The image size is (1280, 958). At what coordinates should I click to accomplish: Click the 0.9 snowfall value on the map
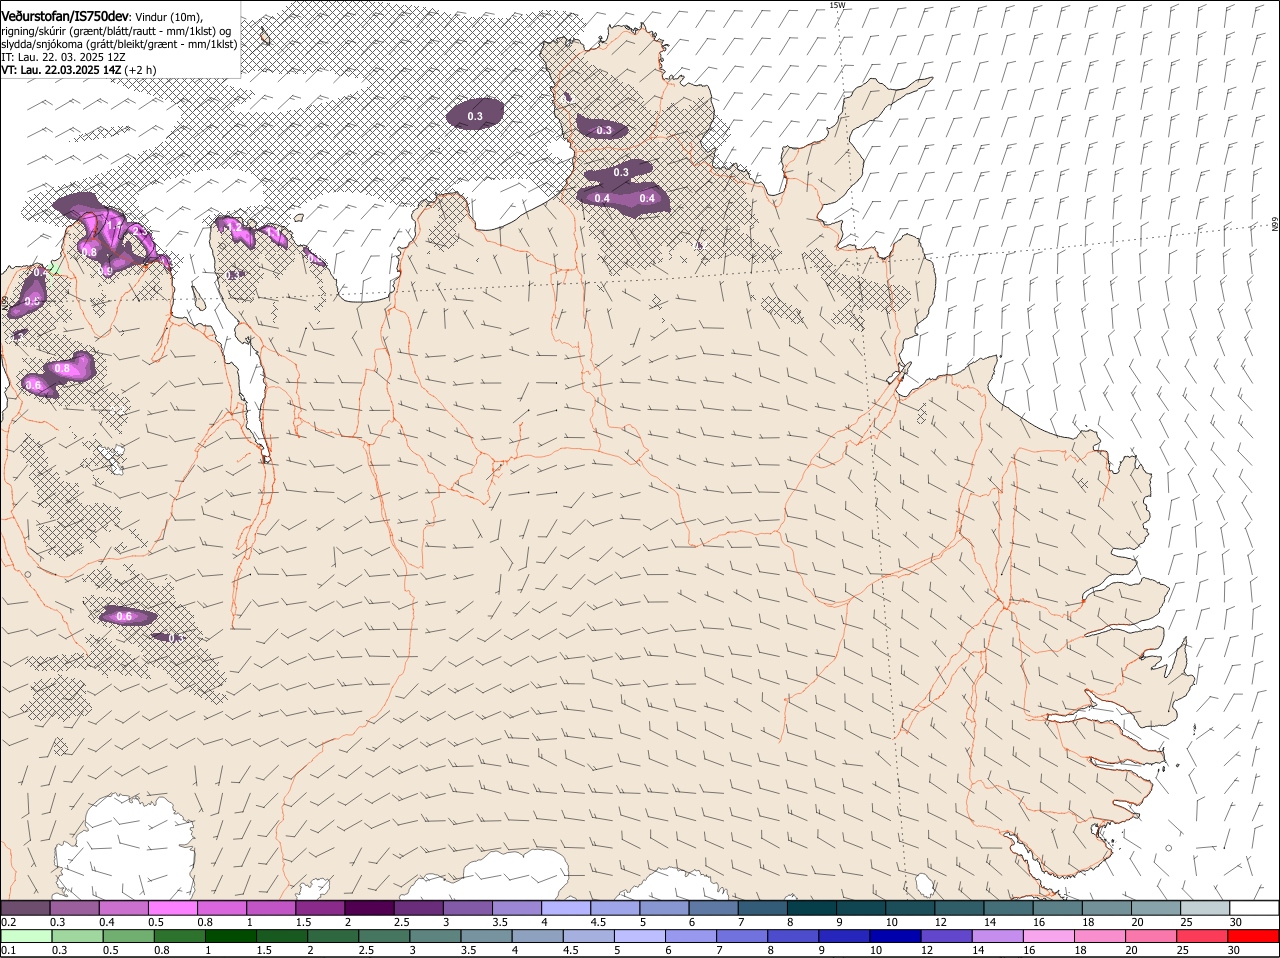[105, 271]
